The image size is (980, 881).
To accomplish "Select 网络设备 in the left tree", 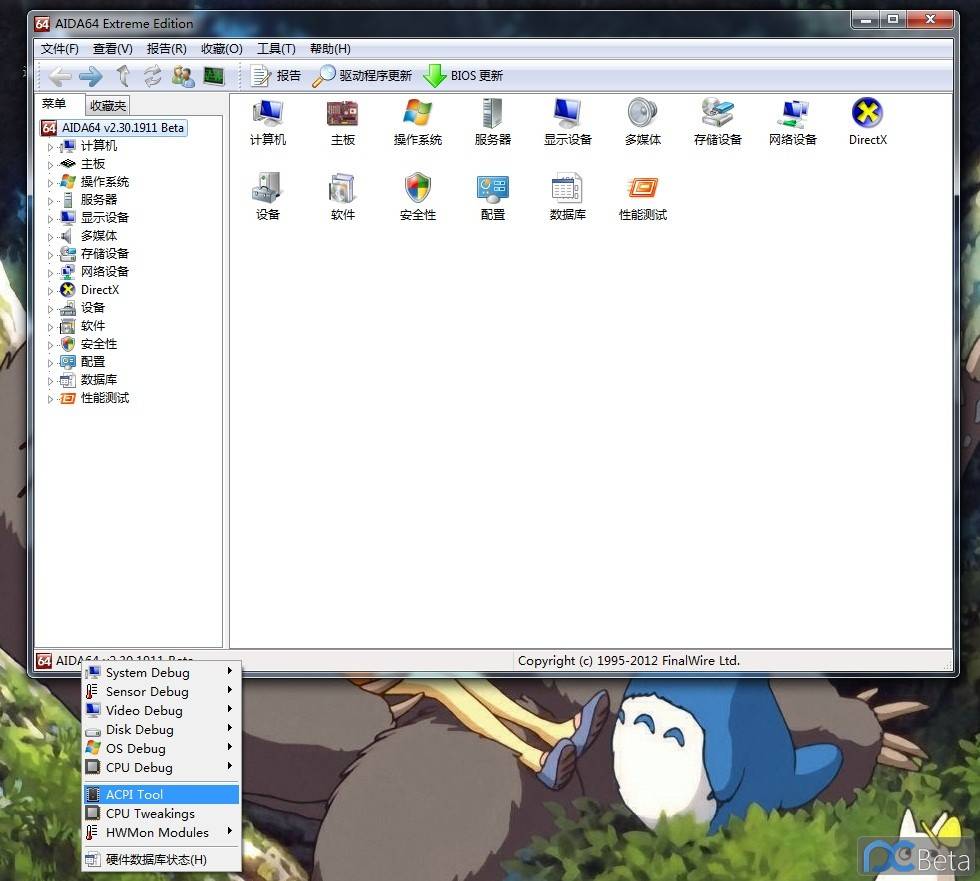I will click(104, 272).
